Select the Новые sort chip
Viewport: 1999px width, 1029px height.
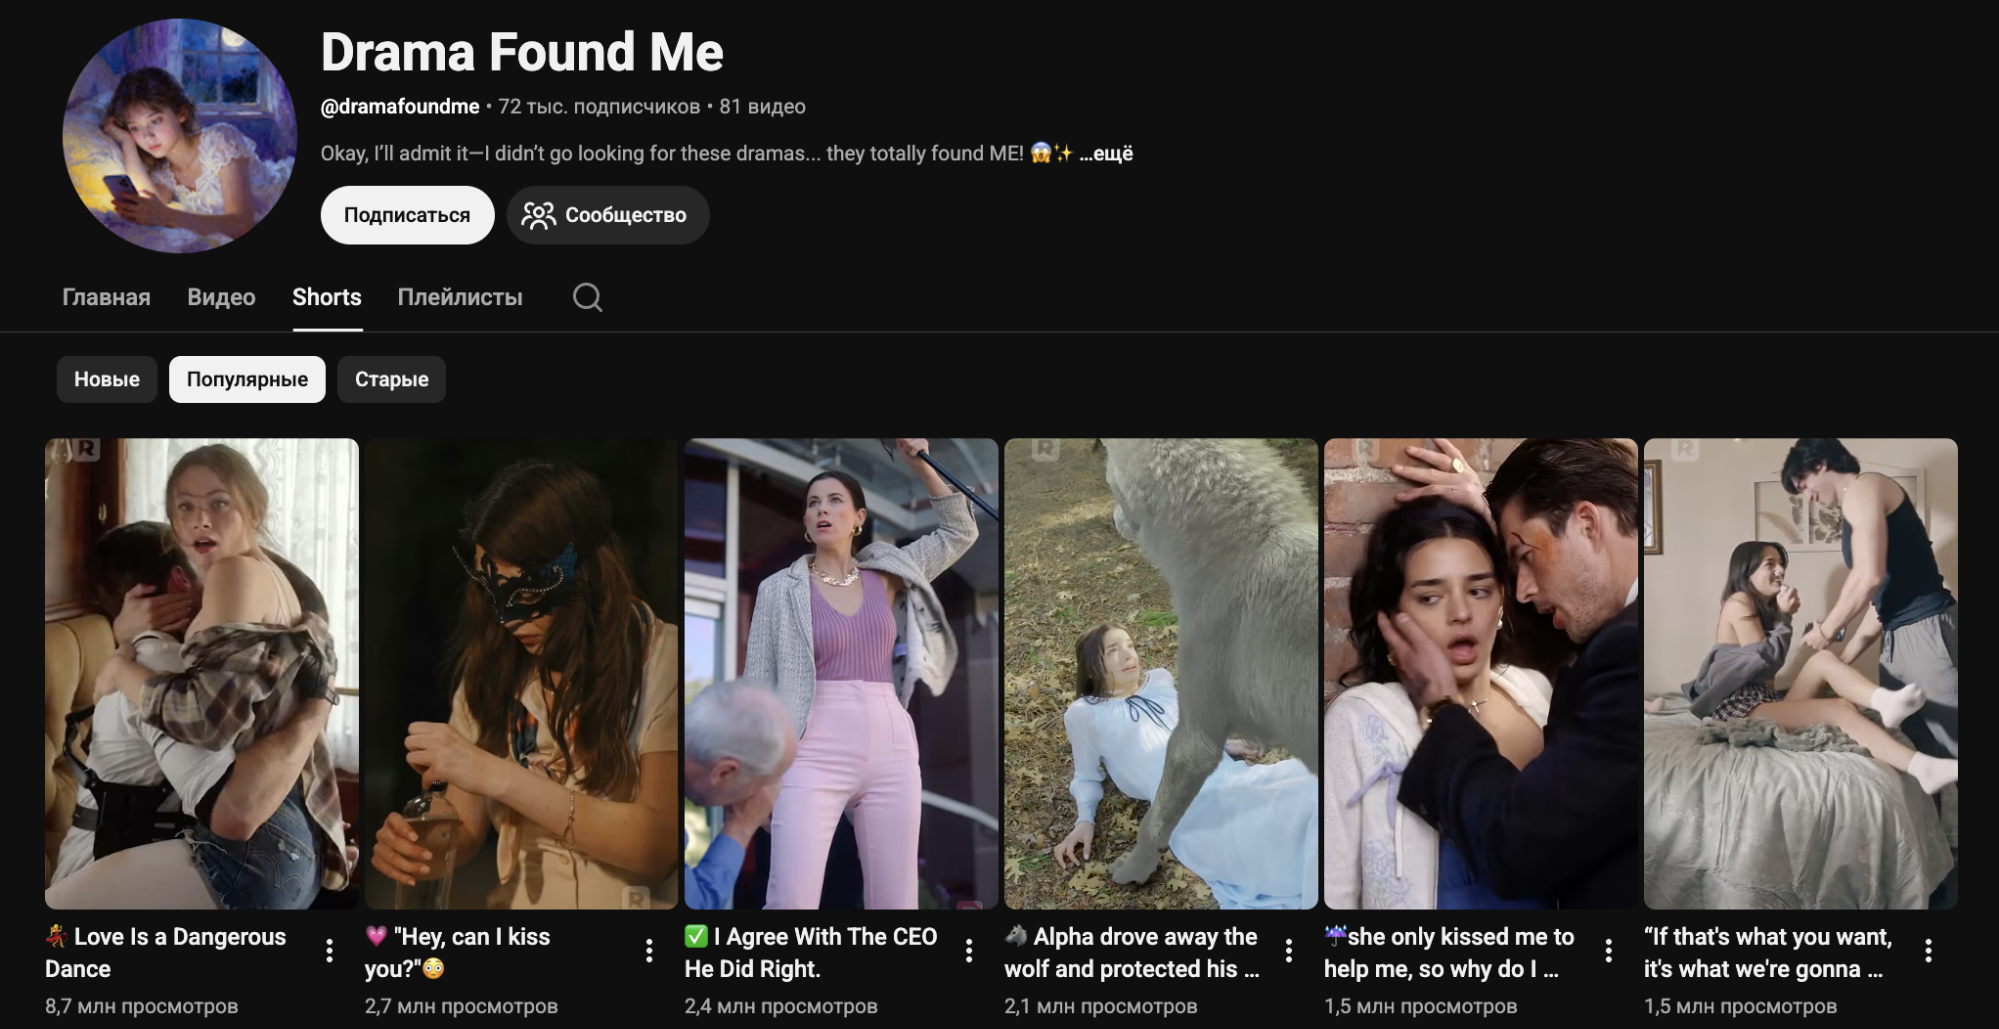coord(107,379)
